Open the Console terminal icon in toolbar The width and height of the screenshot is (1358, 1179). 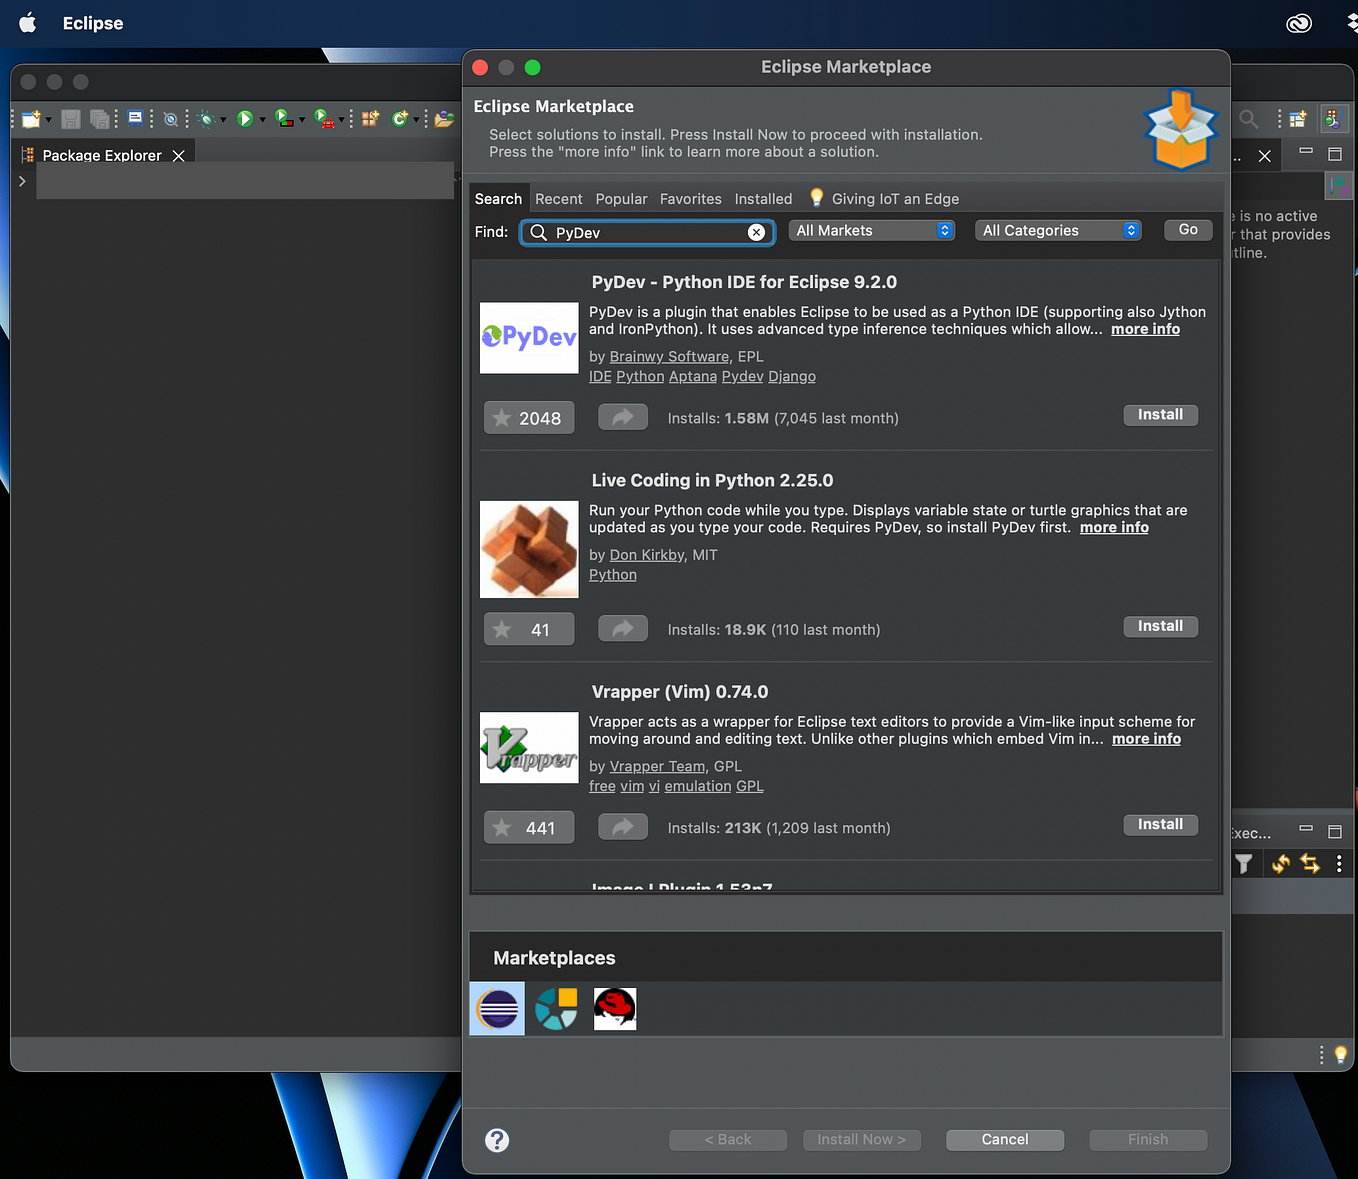(135, 118)
